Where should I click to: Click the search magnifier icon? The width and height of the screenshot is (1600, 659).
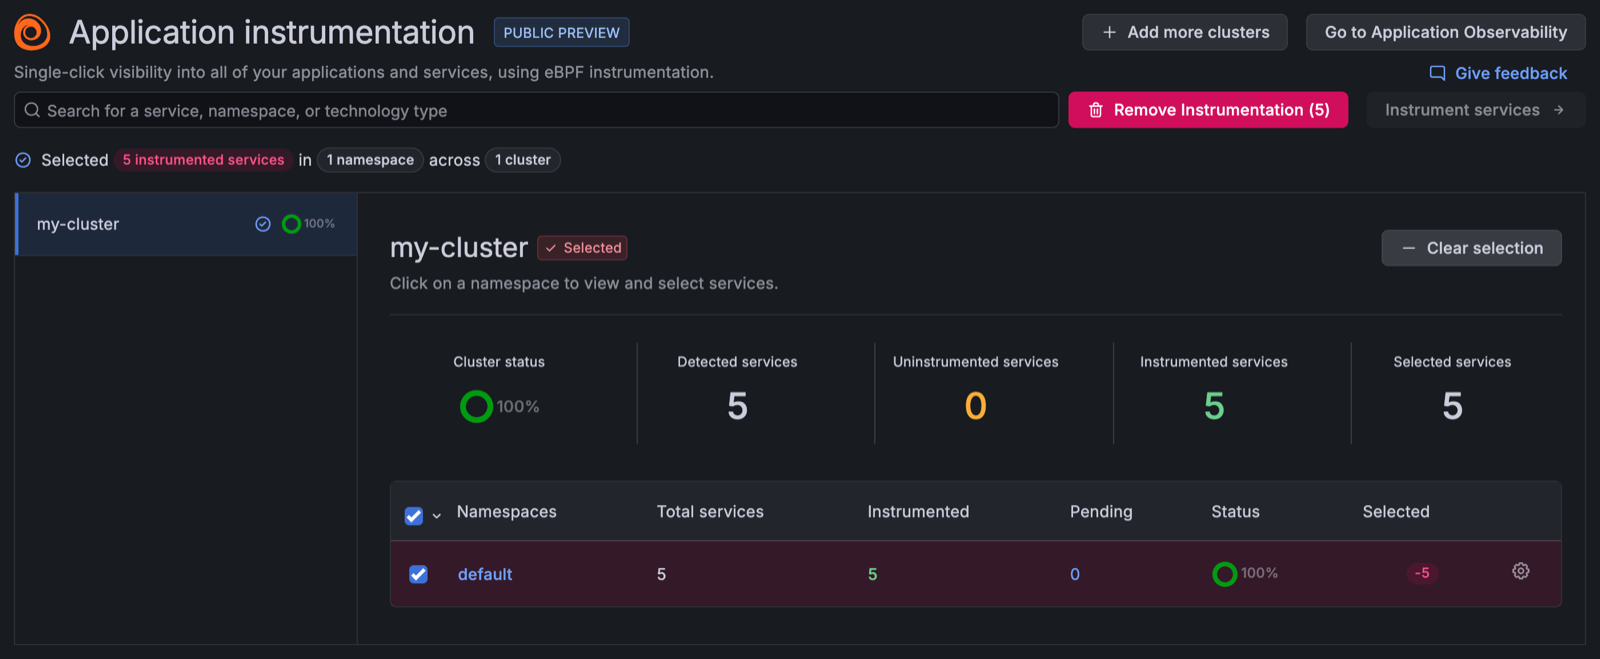32,110
